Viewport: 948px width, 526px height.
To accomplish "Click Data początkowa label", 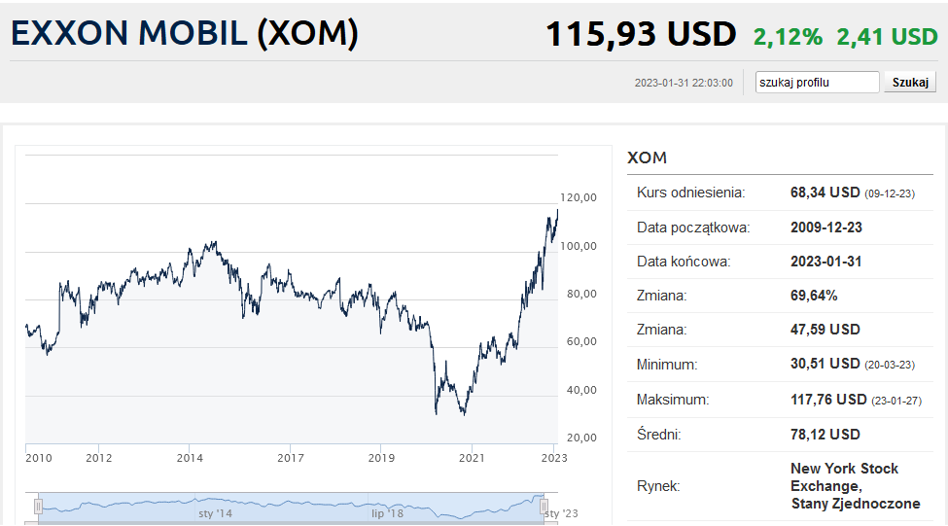I will (x=693, y=228).
